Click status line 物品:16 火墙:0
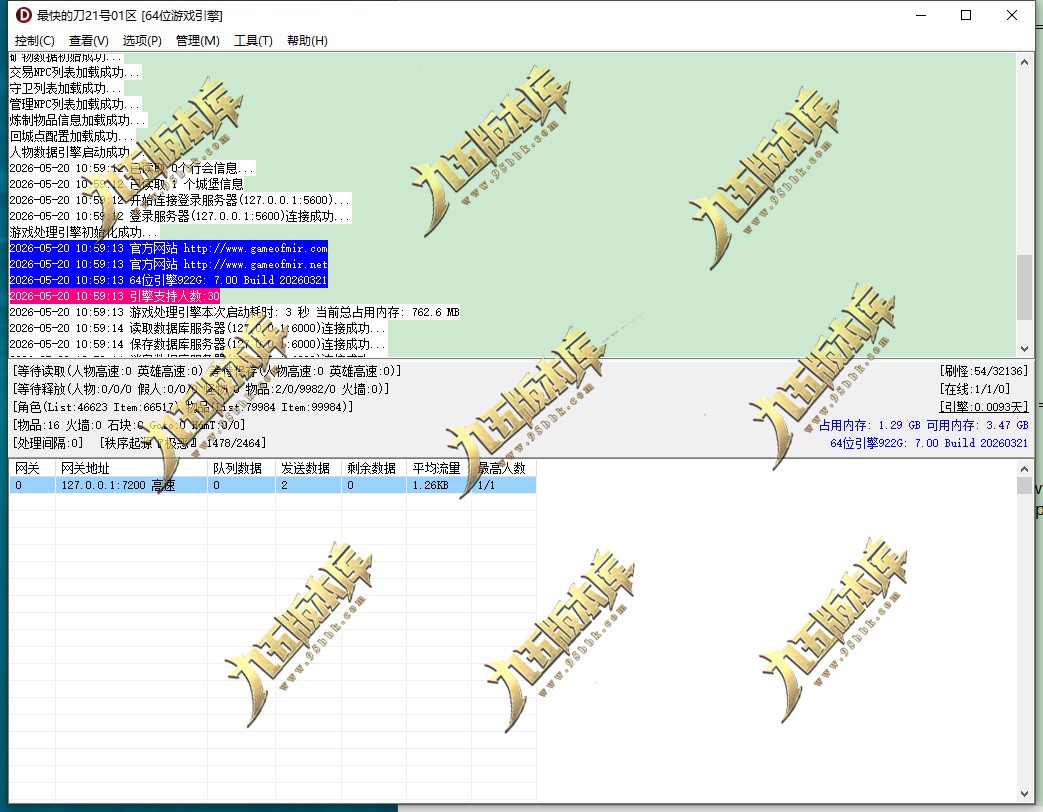The height and width of the screenshot is (812, 1043). tap(129, 425)
